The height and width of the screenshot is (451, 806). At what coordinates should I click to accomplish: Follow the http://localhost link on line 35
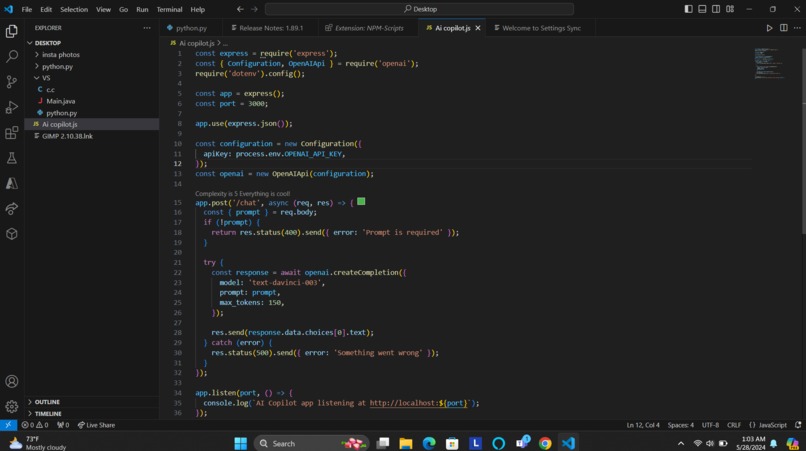click(419, 403)
